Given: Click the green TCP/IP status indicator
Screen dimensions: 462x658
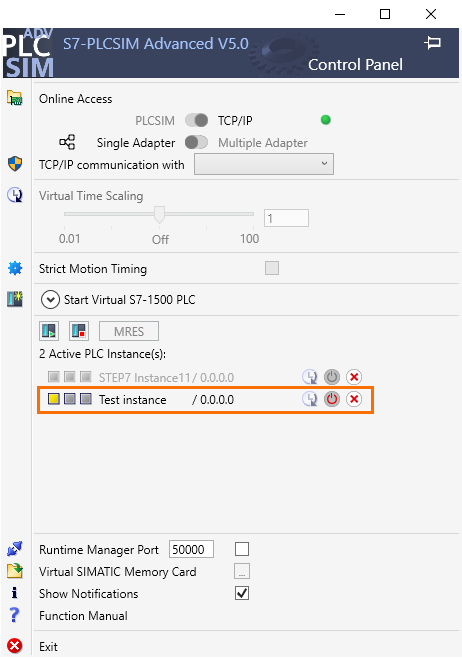Looking at the screenshot, I should coord(326,120).
